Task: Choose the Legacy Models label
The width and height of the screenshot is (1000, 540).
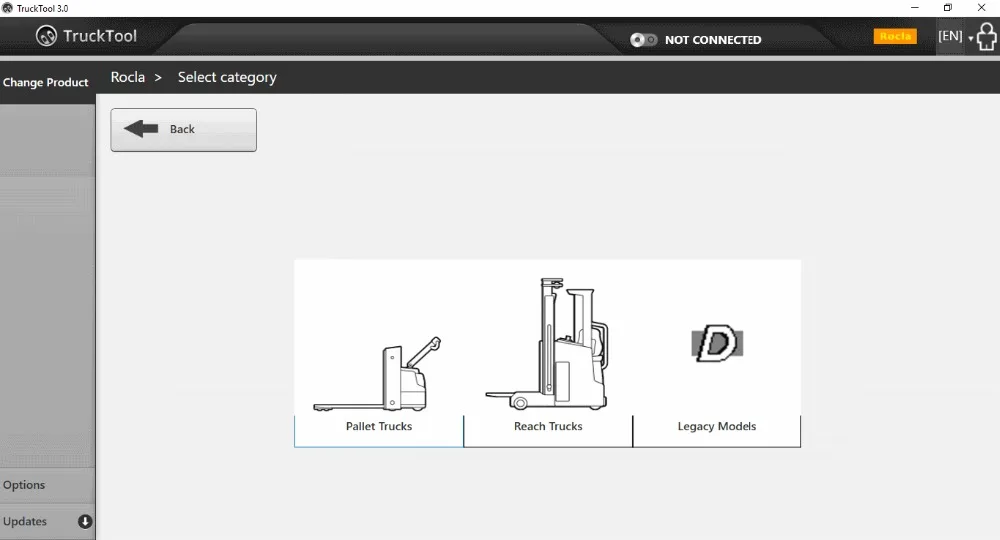Action: click(717, 427)
